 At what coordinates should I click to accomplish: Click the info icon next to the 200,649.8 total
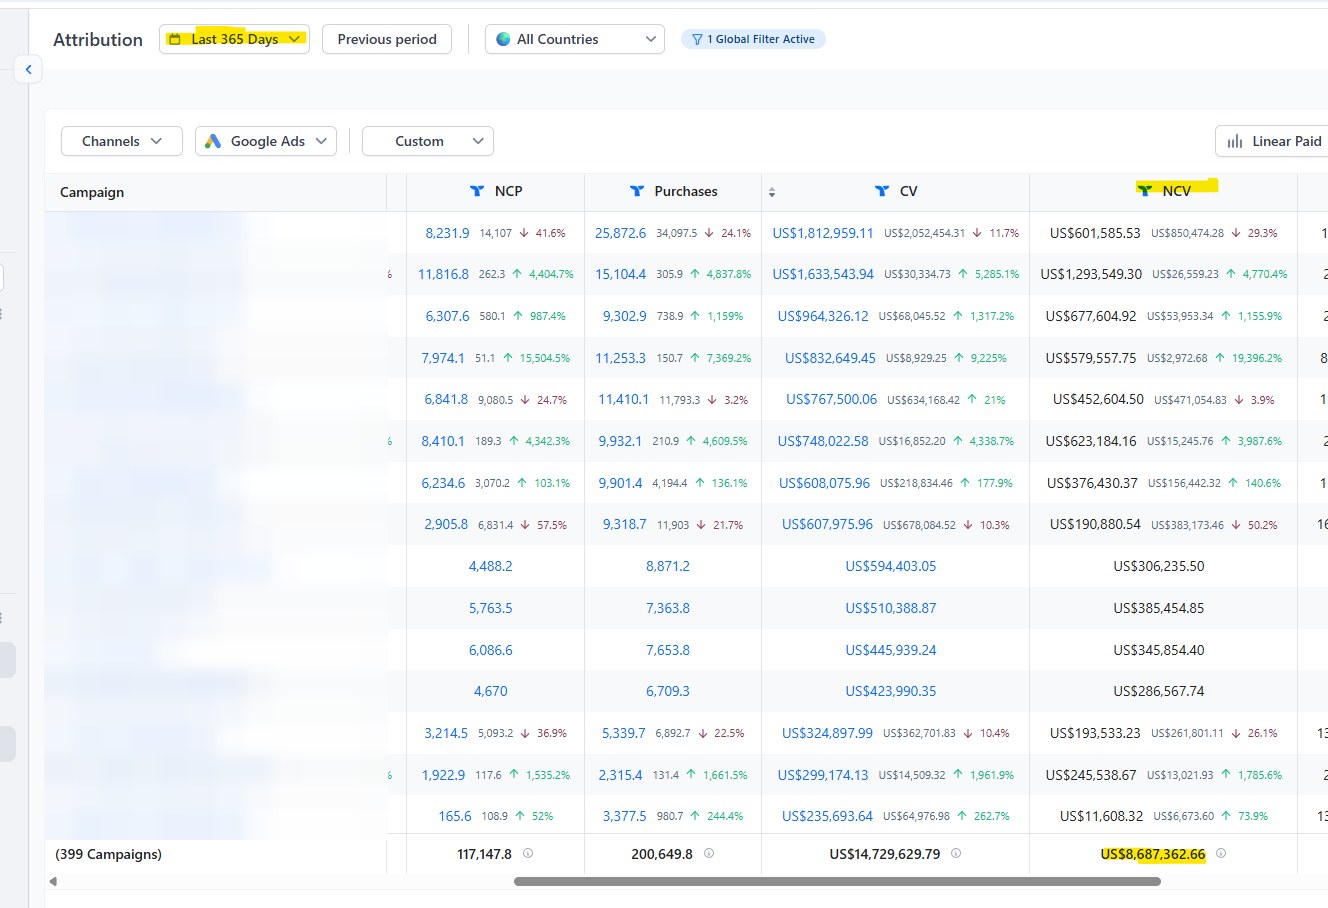[709, 854]
